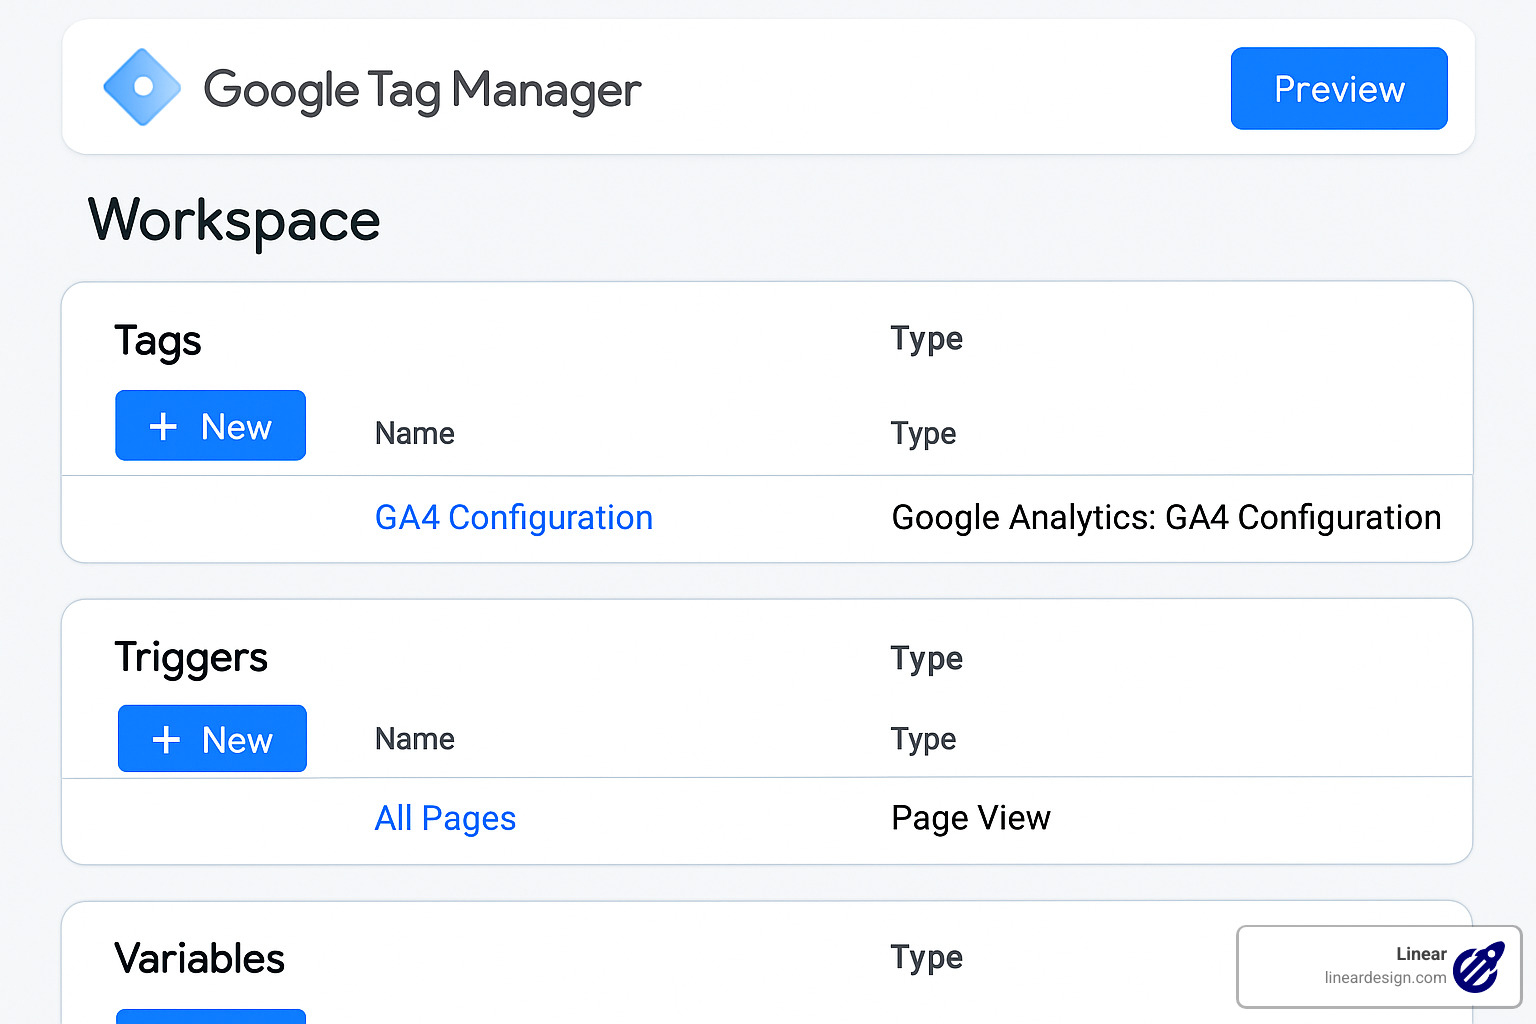Open the GA4 Configuration tag

click(513, 517)
